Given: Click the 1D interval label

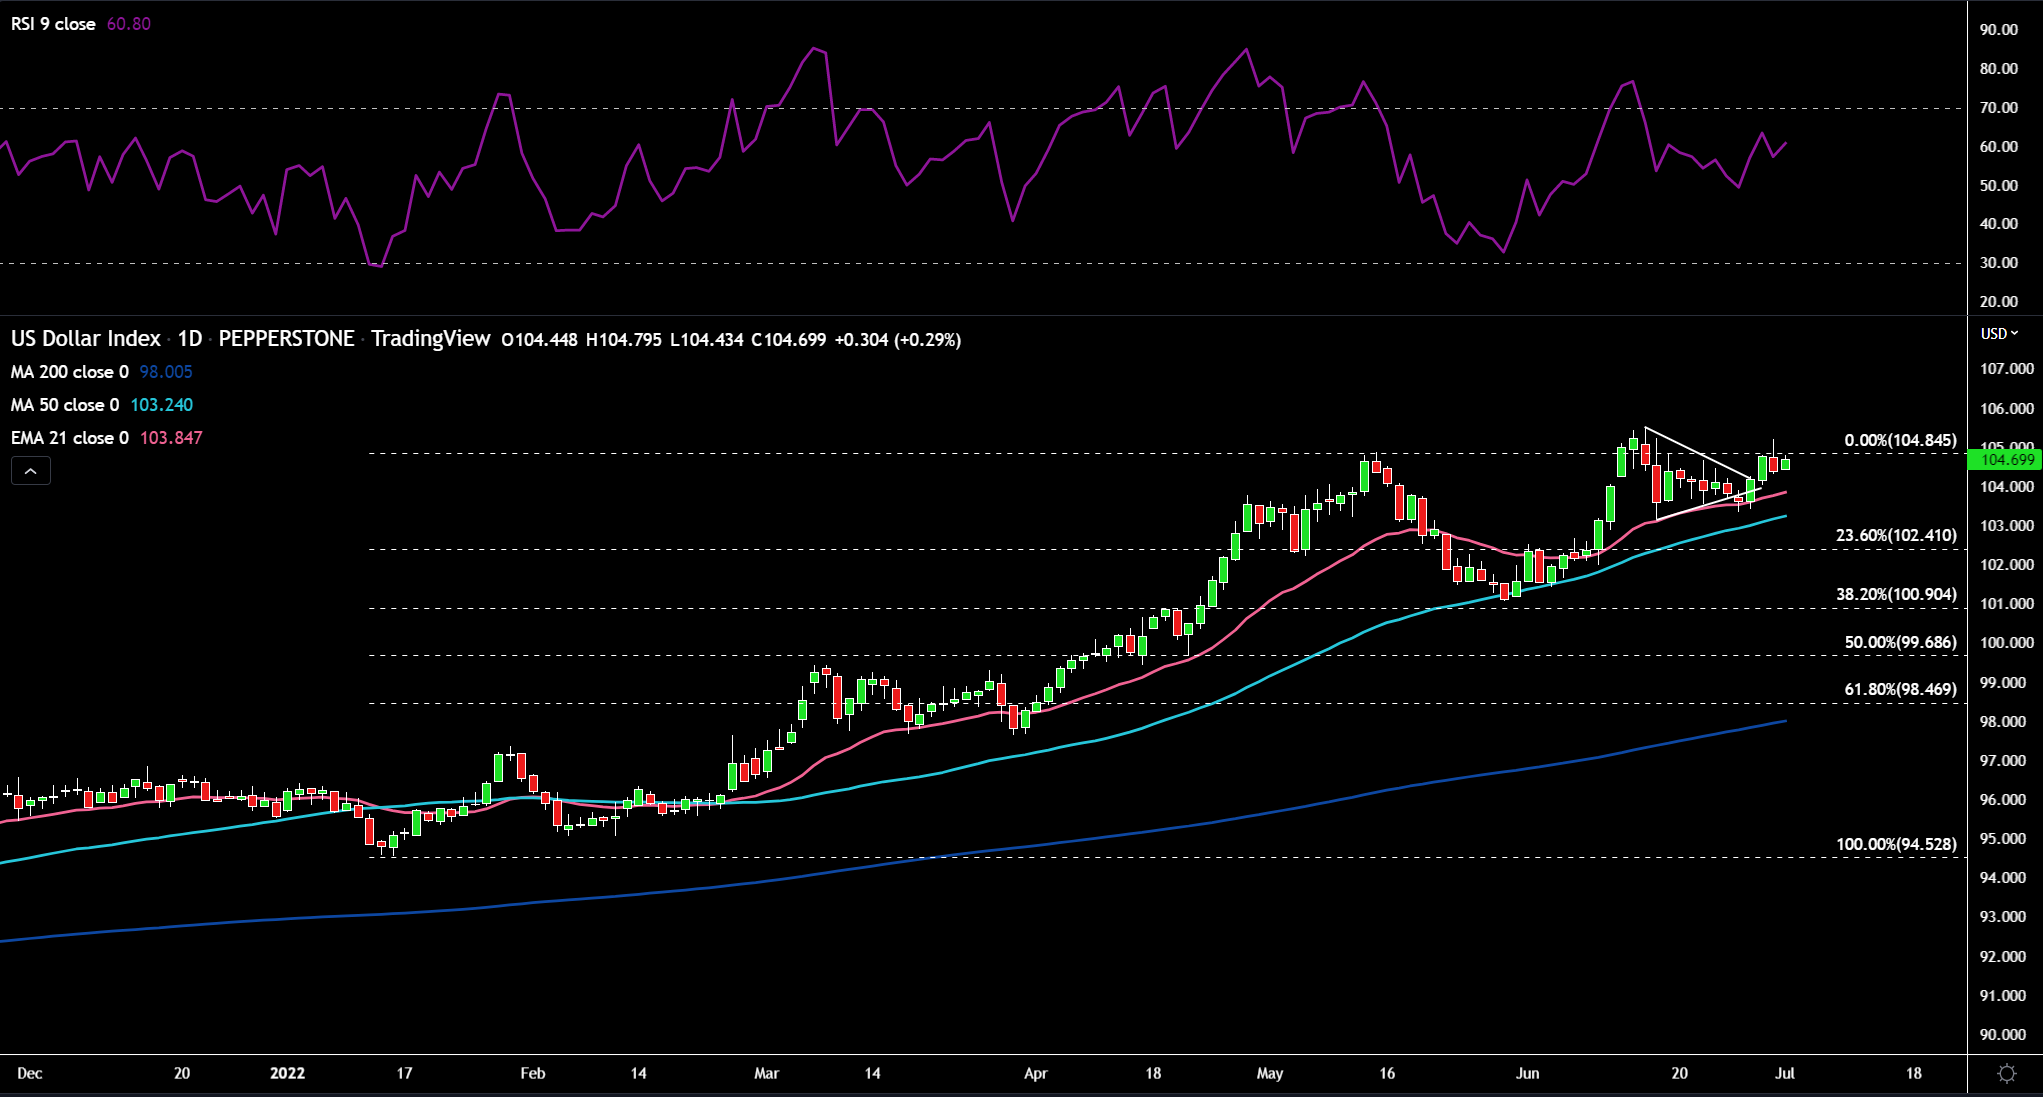Looking at the screenshot, I should pyautogui.click(x=190, y=339).
